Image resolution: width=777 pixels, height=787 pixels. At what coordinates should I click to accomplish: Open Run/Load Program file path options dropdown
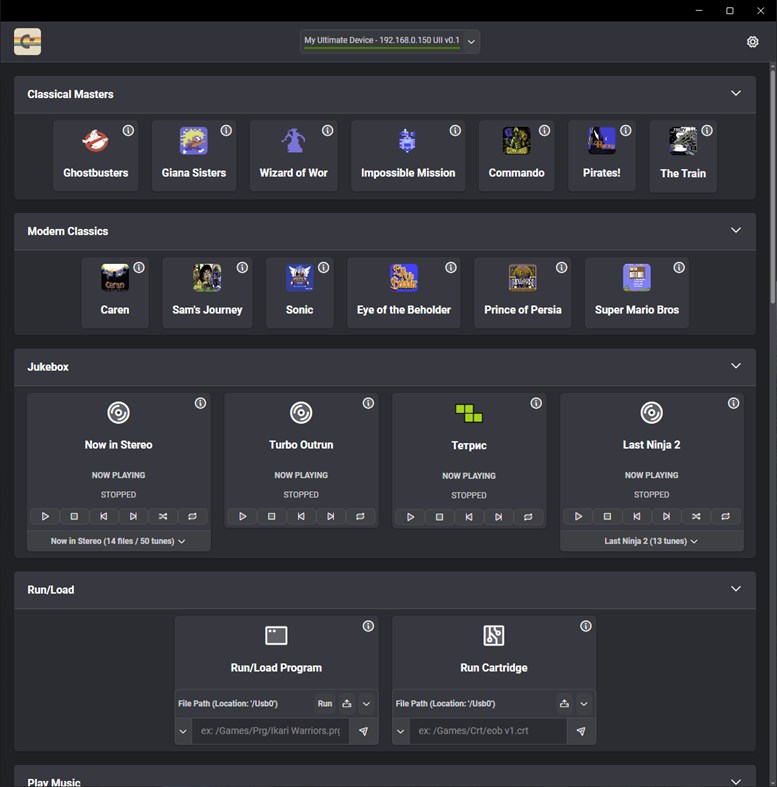366,704
